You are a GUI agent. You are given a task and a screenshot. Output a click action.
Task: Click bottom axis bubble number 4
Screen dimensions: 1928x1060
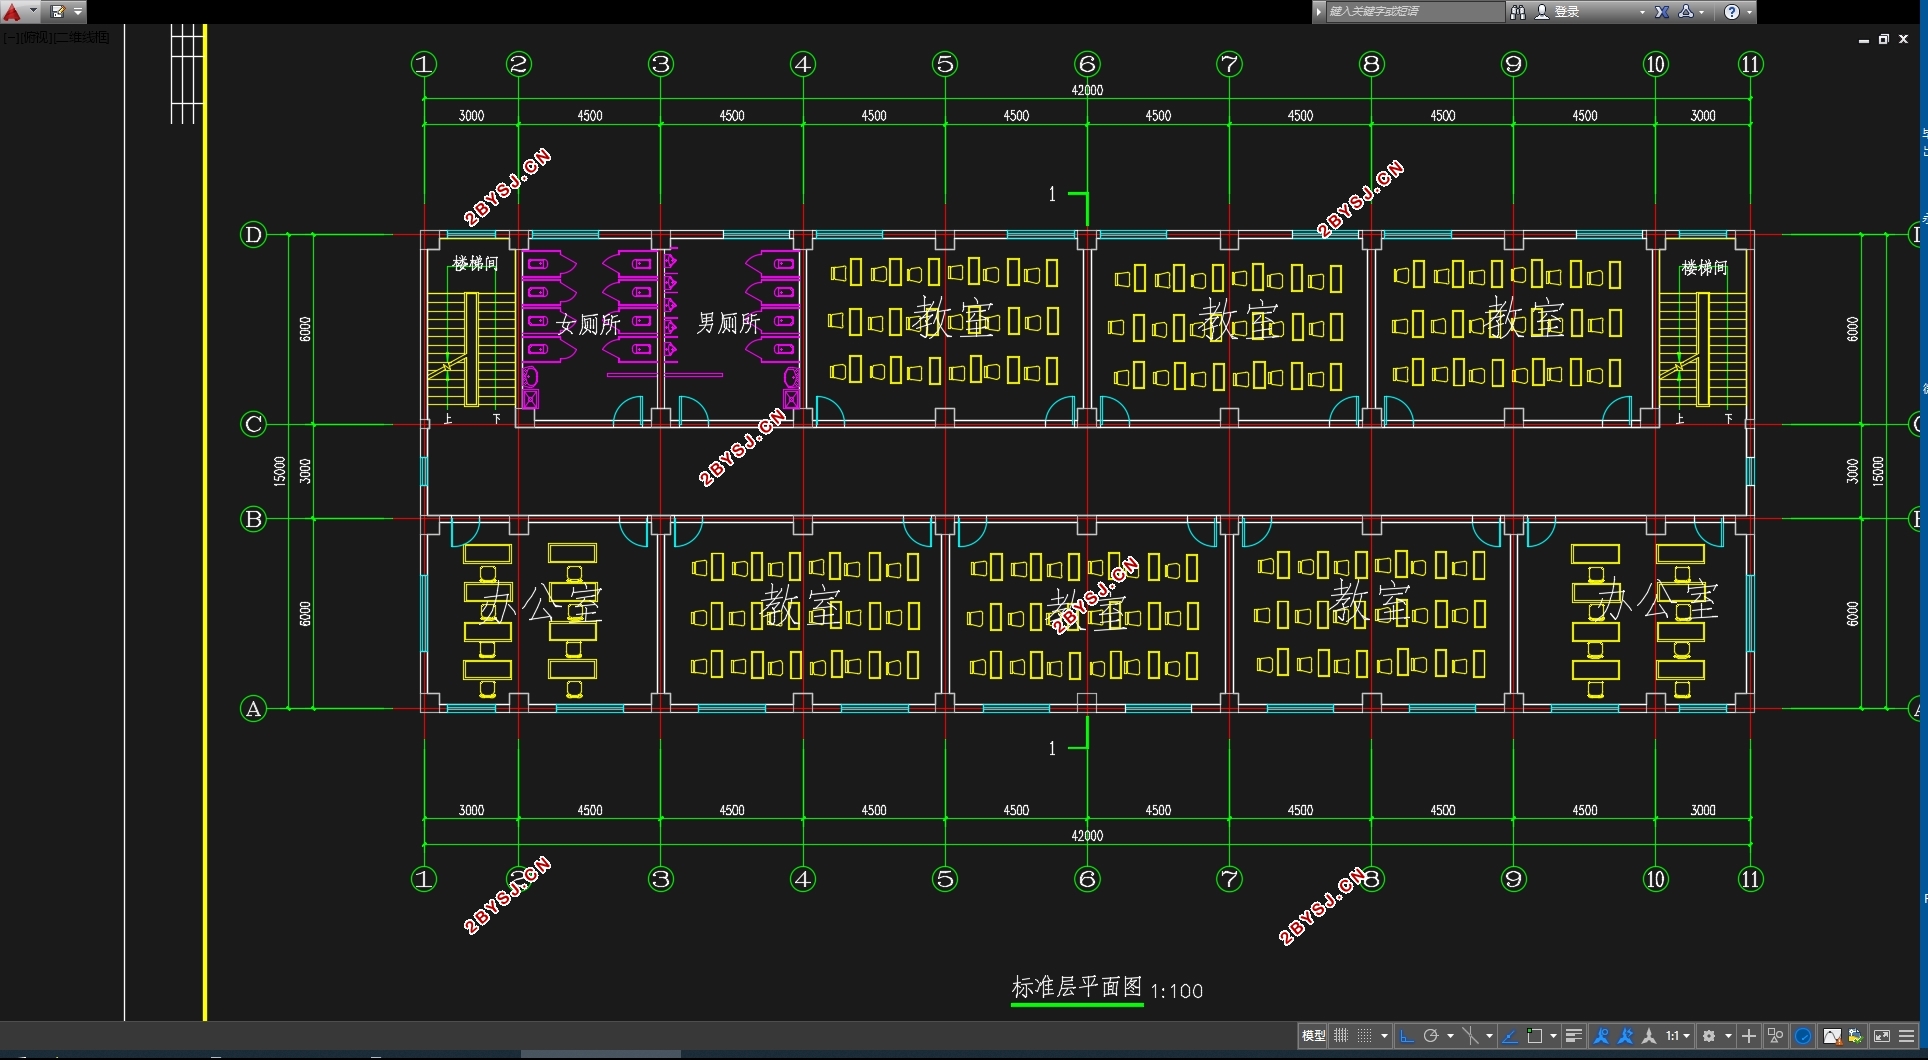[x=803, y=879]
